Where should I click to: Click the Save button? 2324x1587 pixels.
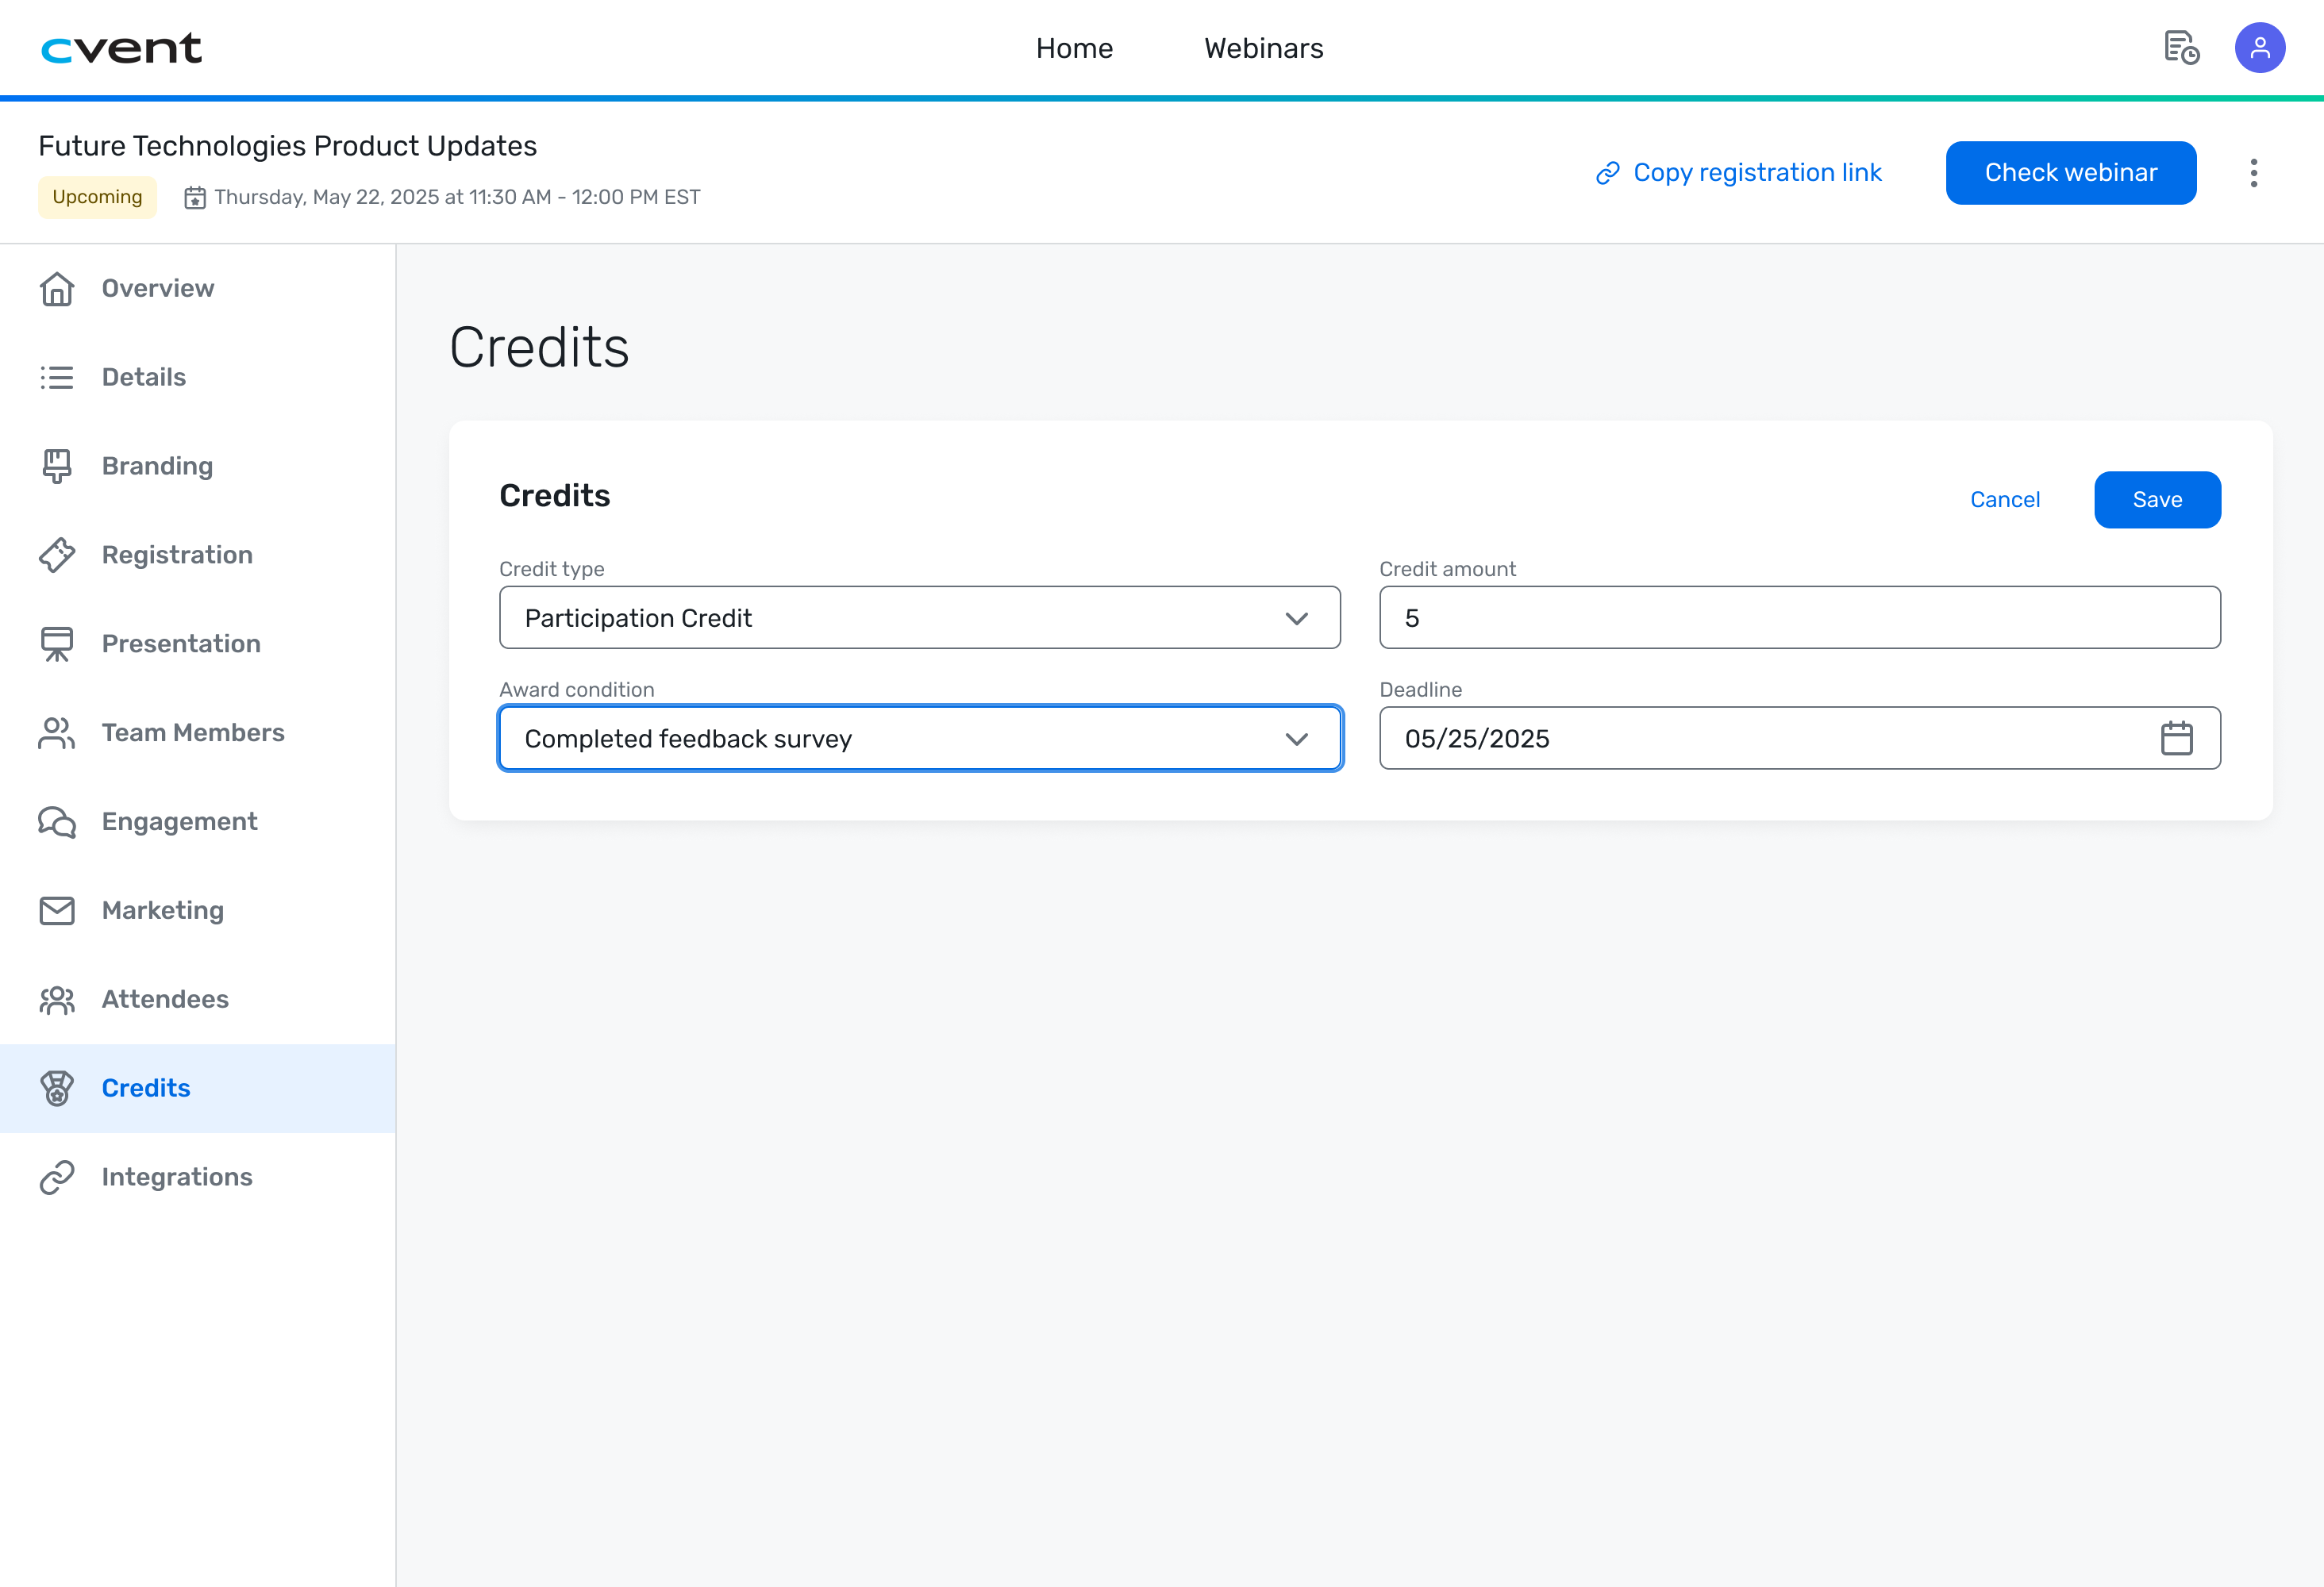[2157, 500]
